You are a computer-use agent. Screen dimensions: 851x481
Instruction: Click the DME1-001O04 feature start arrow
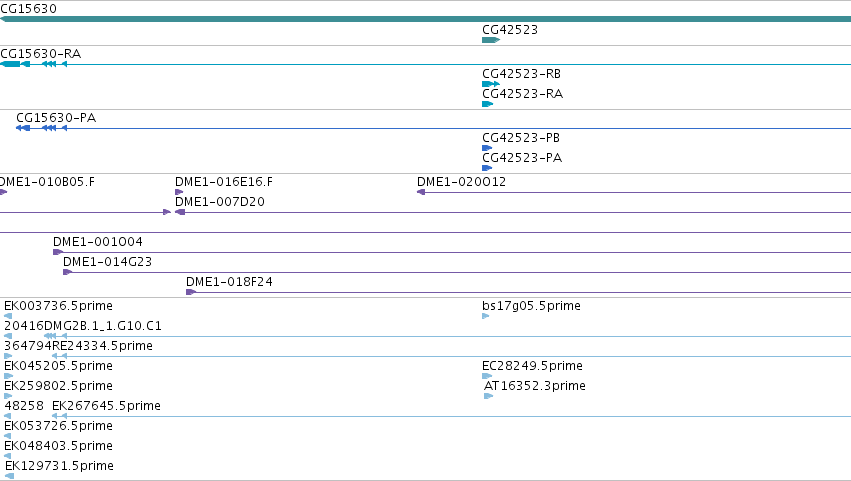[x=58, y=252]
